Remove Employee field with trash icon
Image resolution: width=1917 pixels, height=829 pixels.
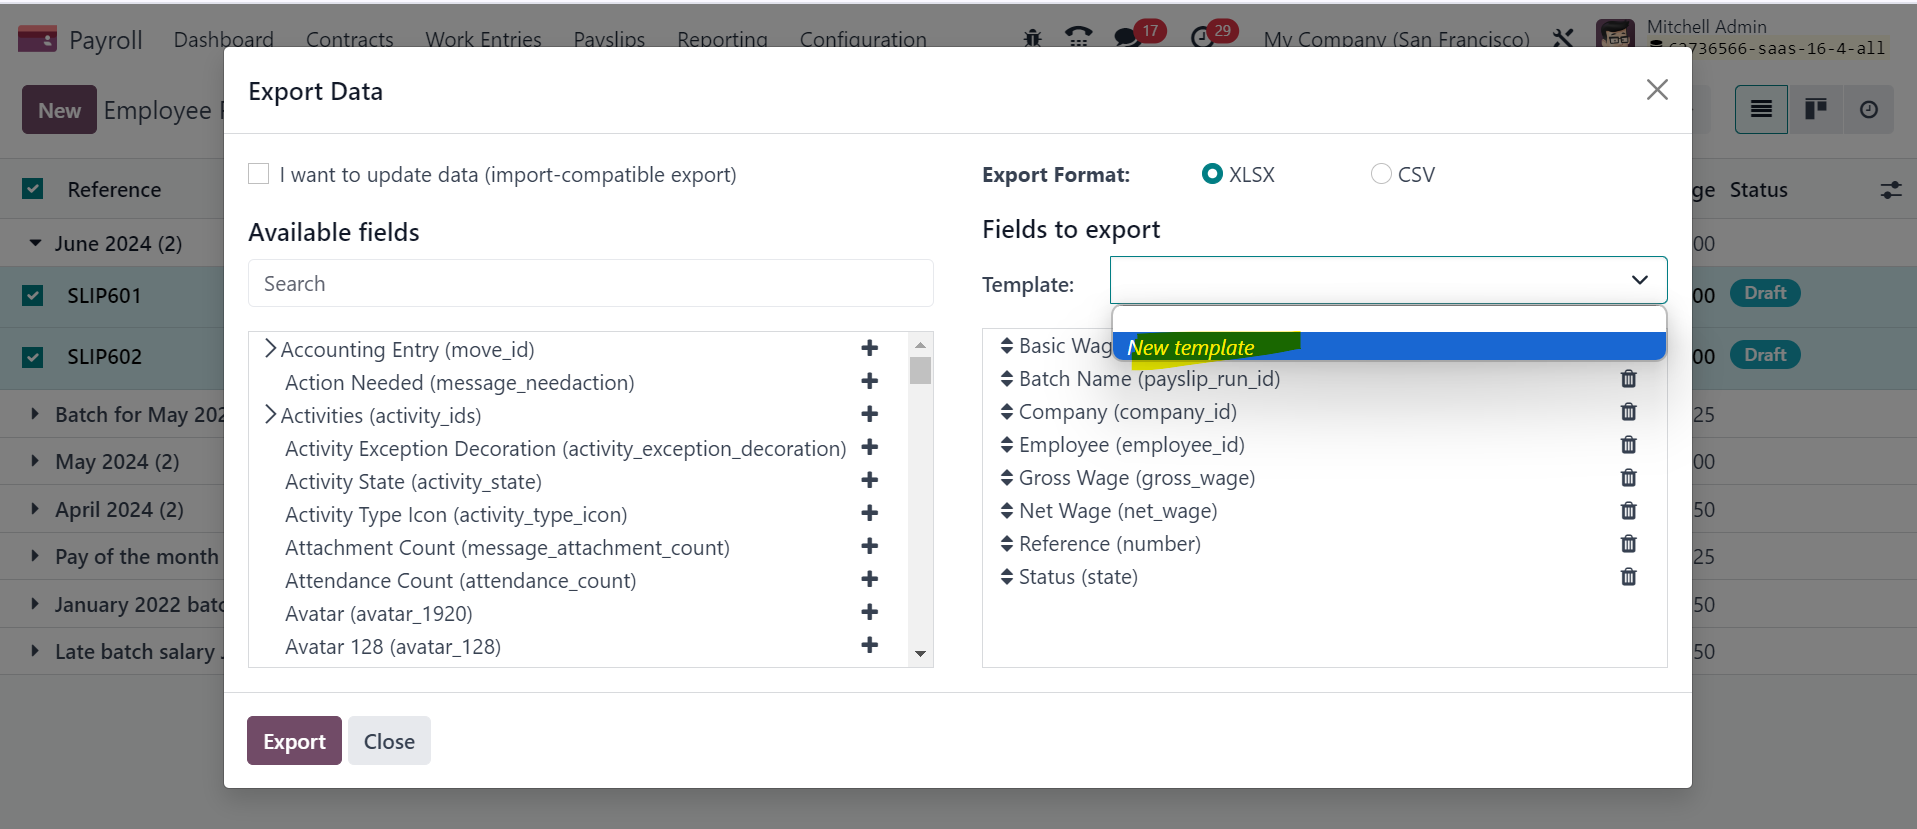1629,445
